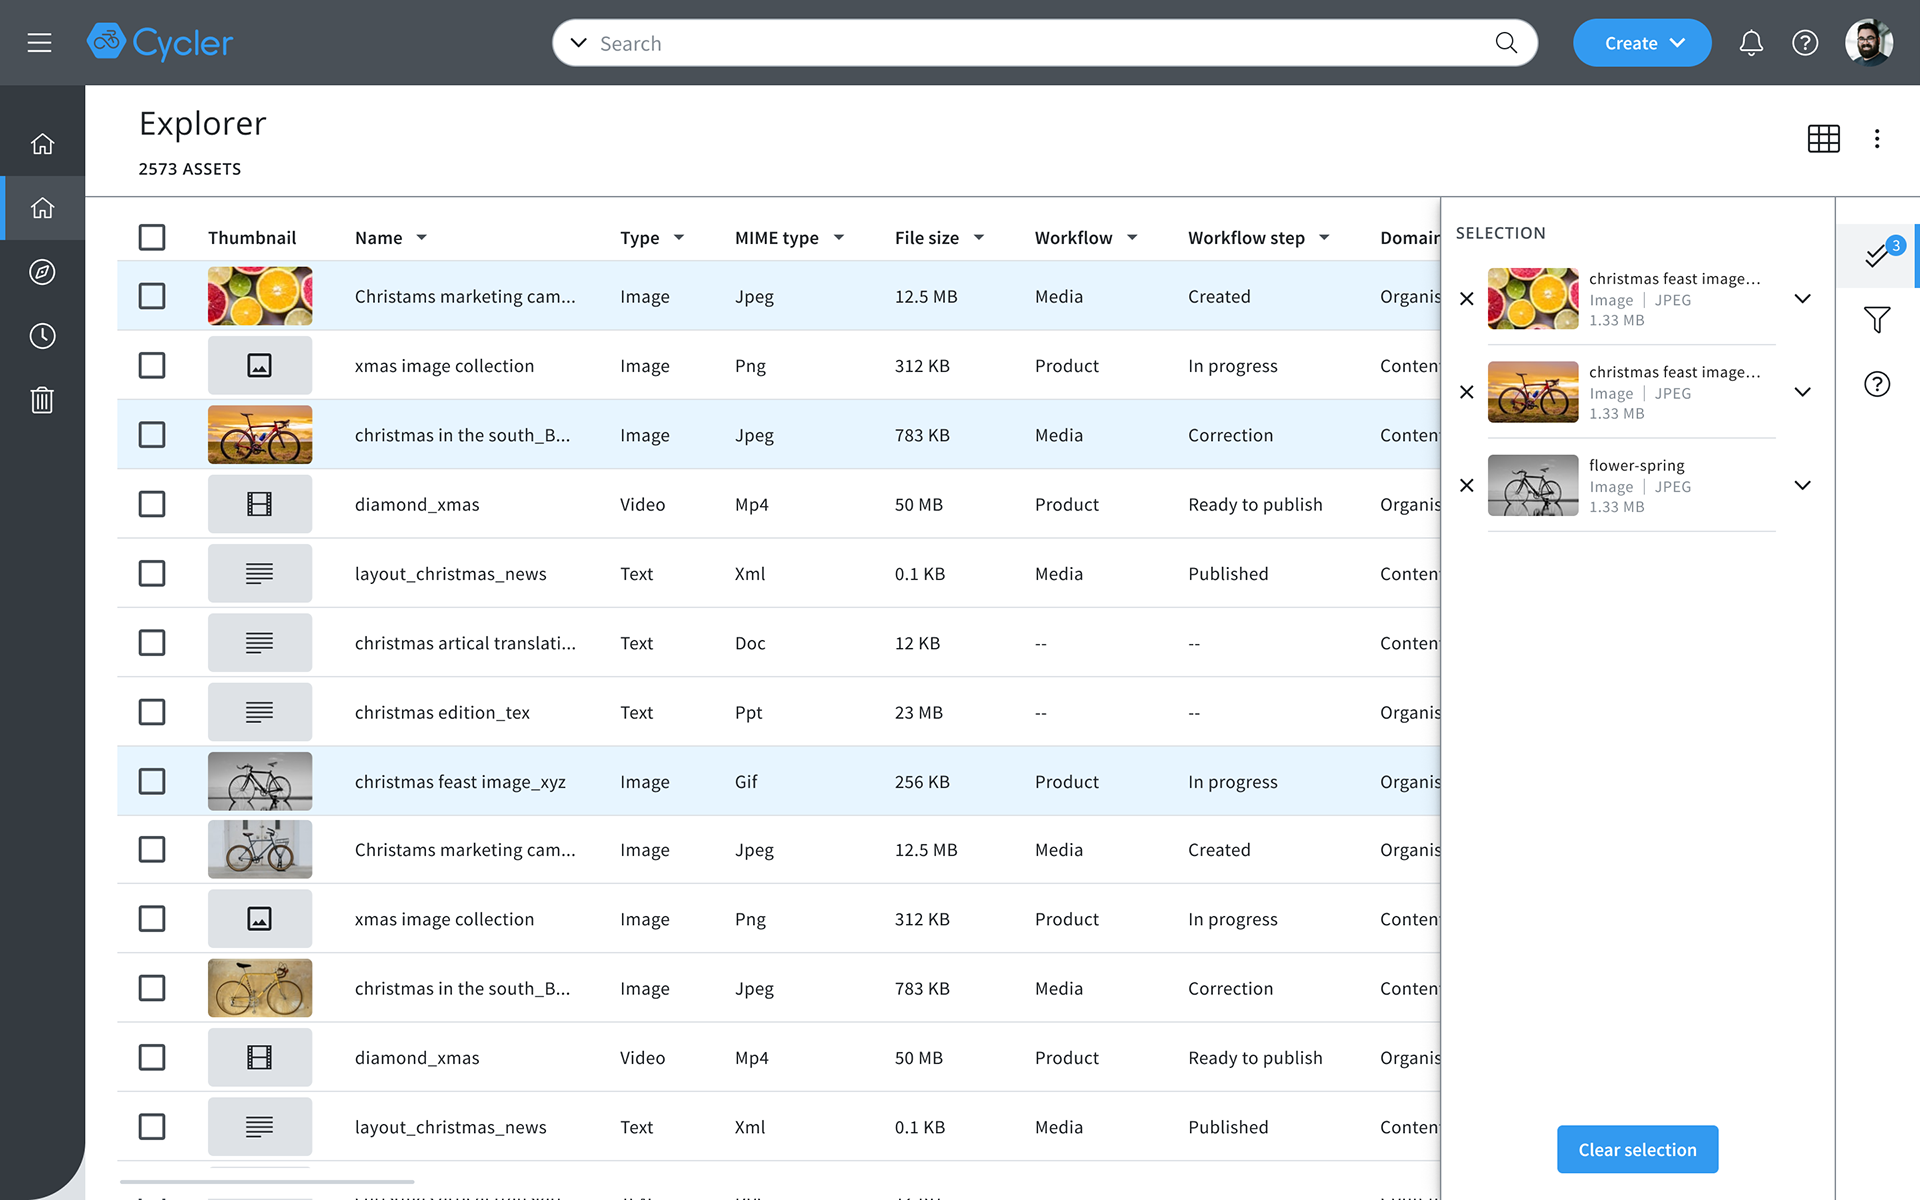1920x1200 pixels.
Task: Open the selection panel tab with badge
Action: 1877,256
